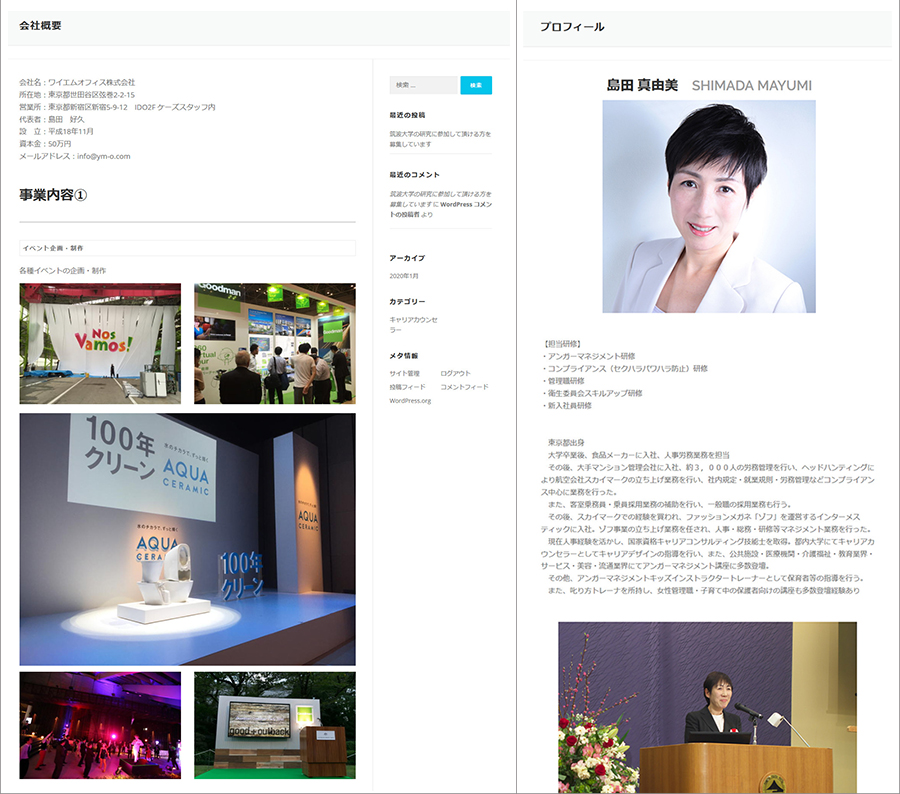900x794 pixels.
Task: Open the サイト管理 admin link
Action: (x=405, y=373)
